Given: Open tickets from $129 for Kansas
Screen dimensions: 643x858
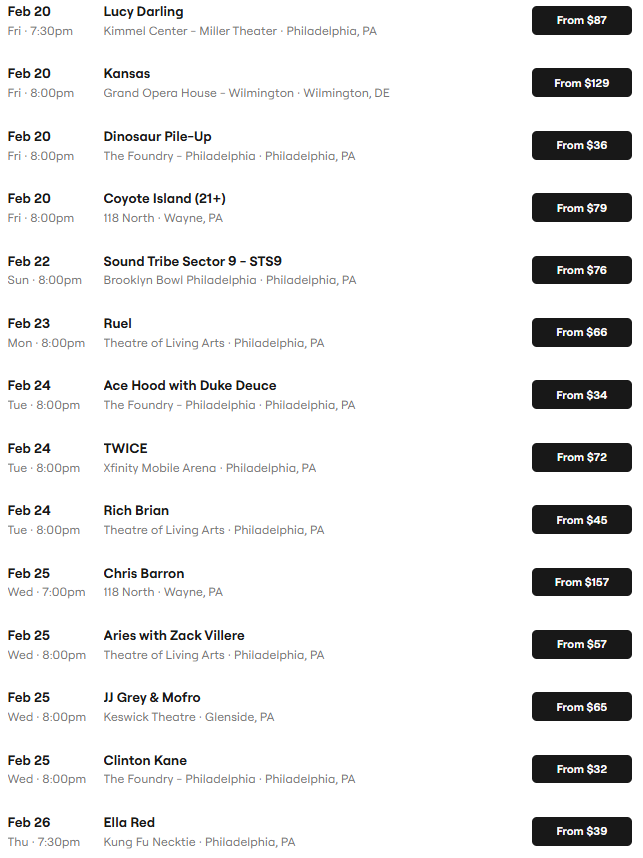Looking at the screenshot, I should (x=581, y=83).
